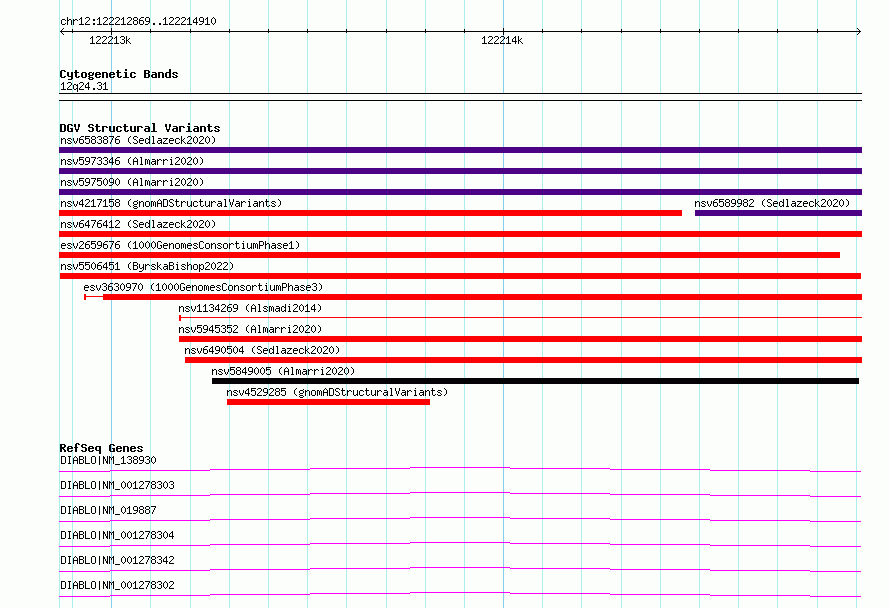The width and height of the screenshot is (890, 608).
Task: Click the magenta gene line for NM_019887
Action: pos(460,519)
